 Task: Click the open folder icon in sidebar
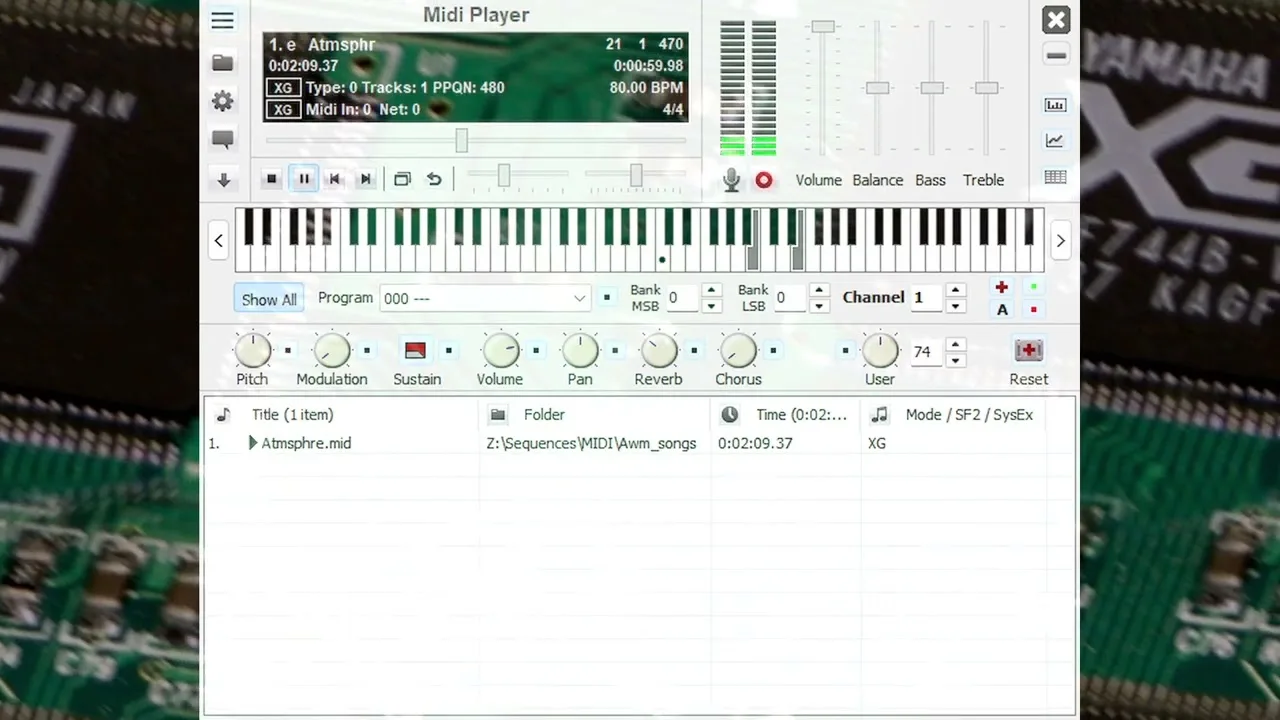pyautogui.click(x=222, y=63)
